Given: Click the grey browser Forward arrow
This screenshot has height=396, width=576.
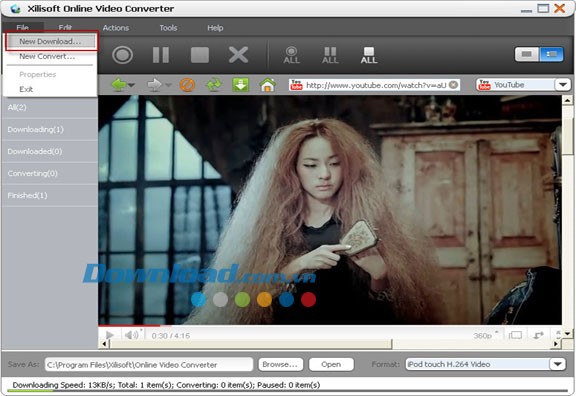Looking at the screenshot, I should [154, 85].
